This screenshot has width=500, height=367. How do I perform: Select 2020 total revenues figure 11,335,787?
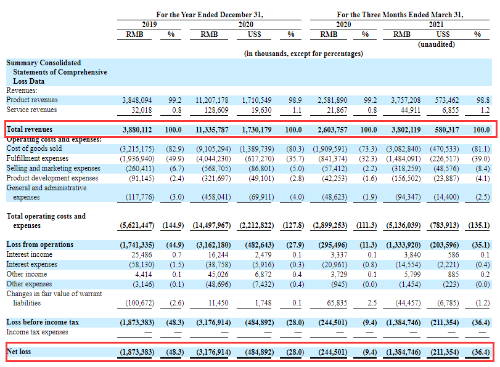[x=212, y=130]
